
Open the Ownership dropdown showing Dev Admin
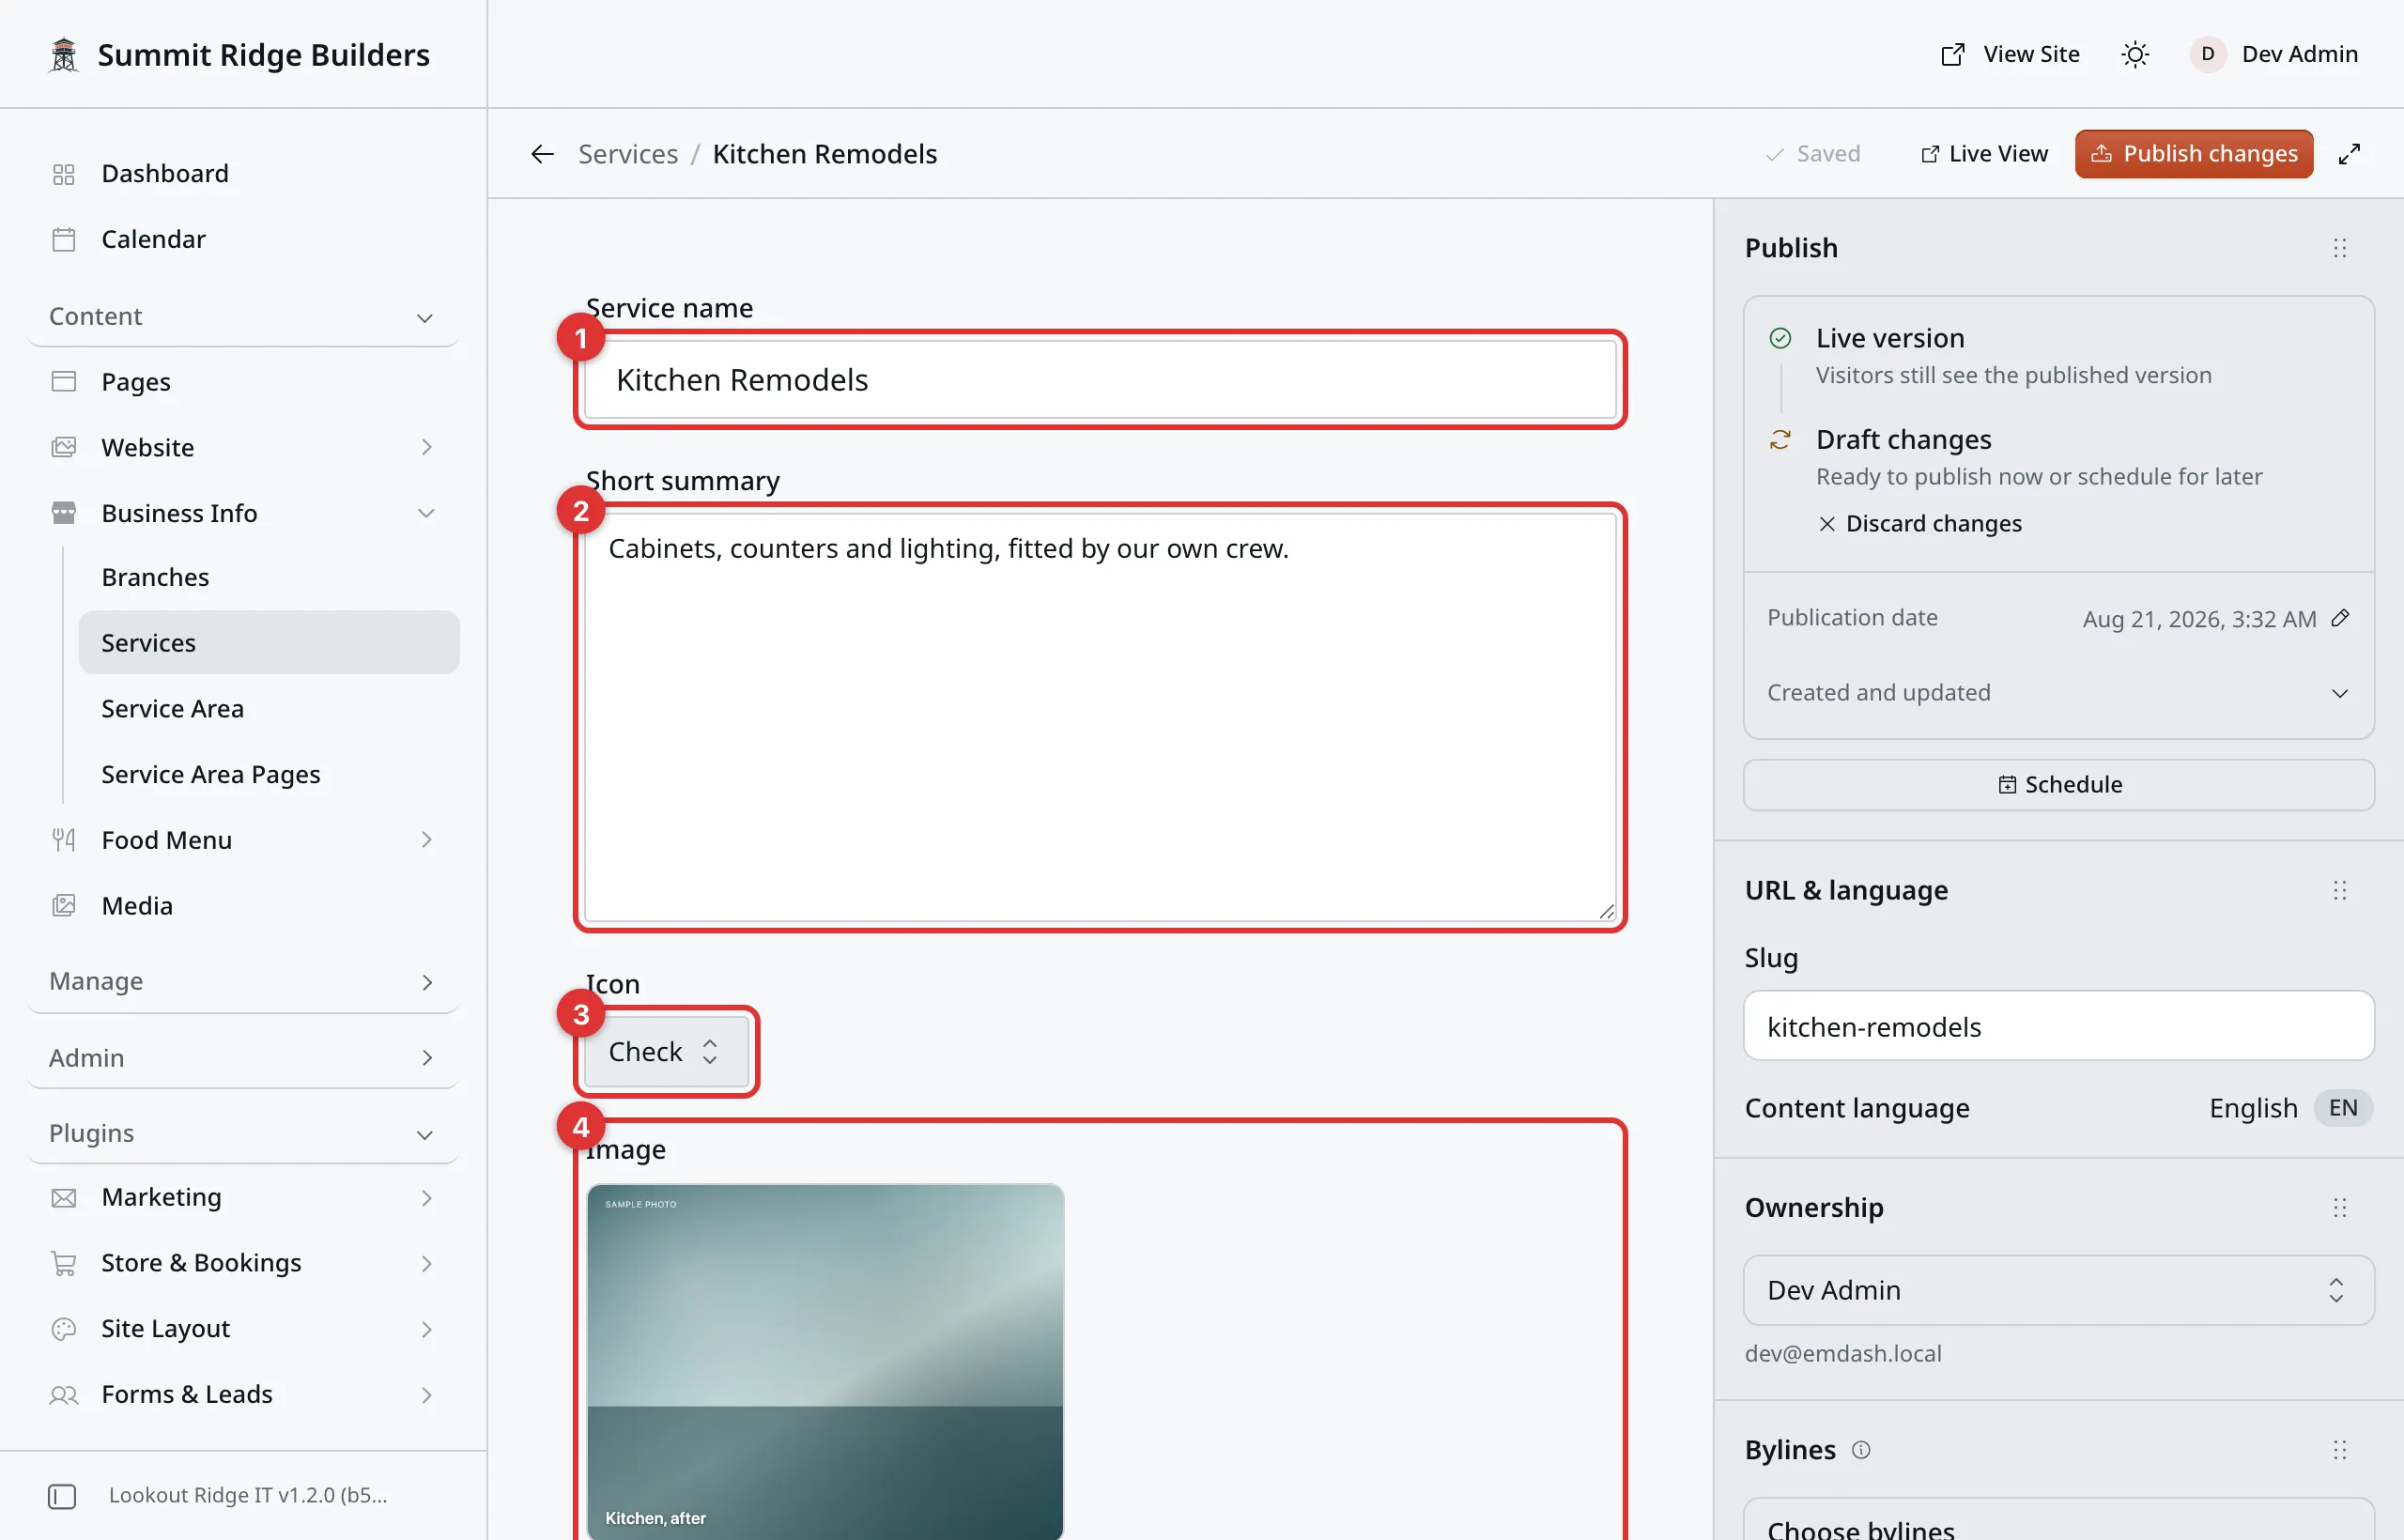point(2058,1290)
